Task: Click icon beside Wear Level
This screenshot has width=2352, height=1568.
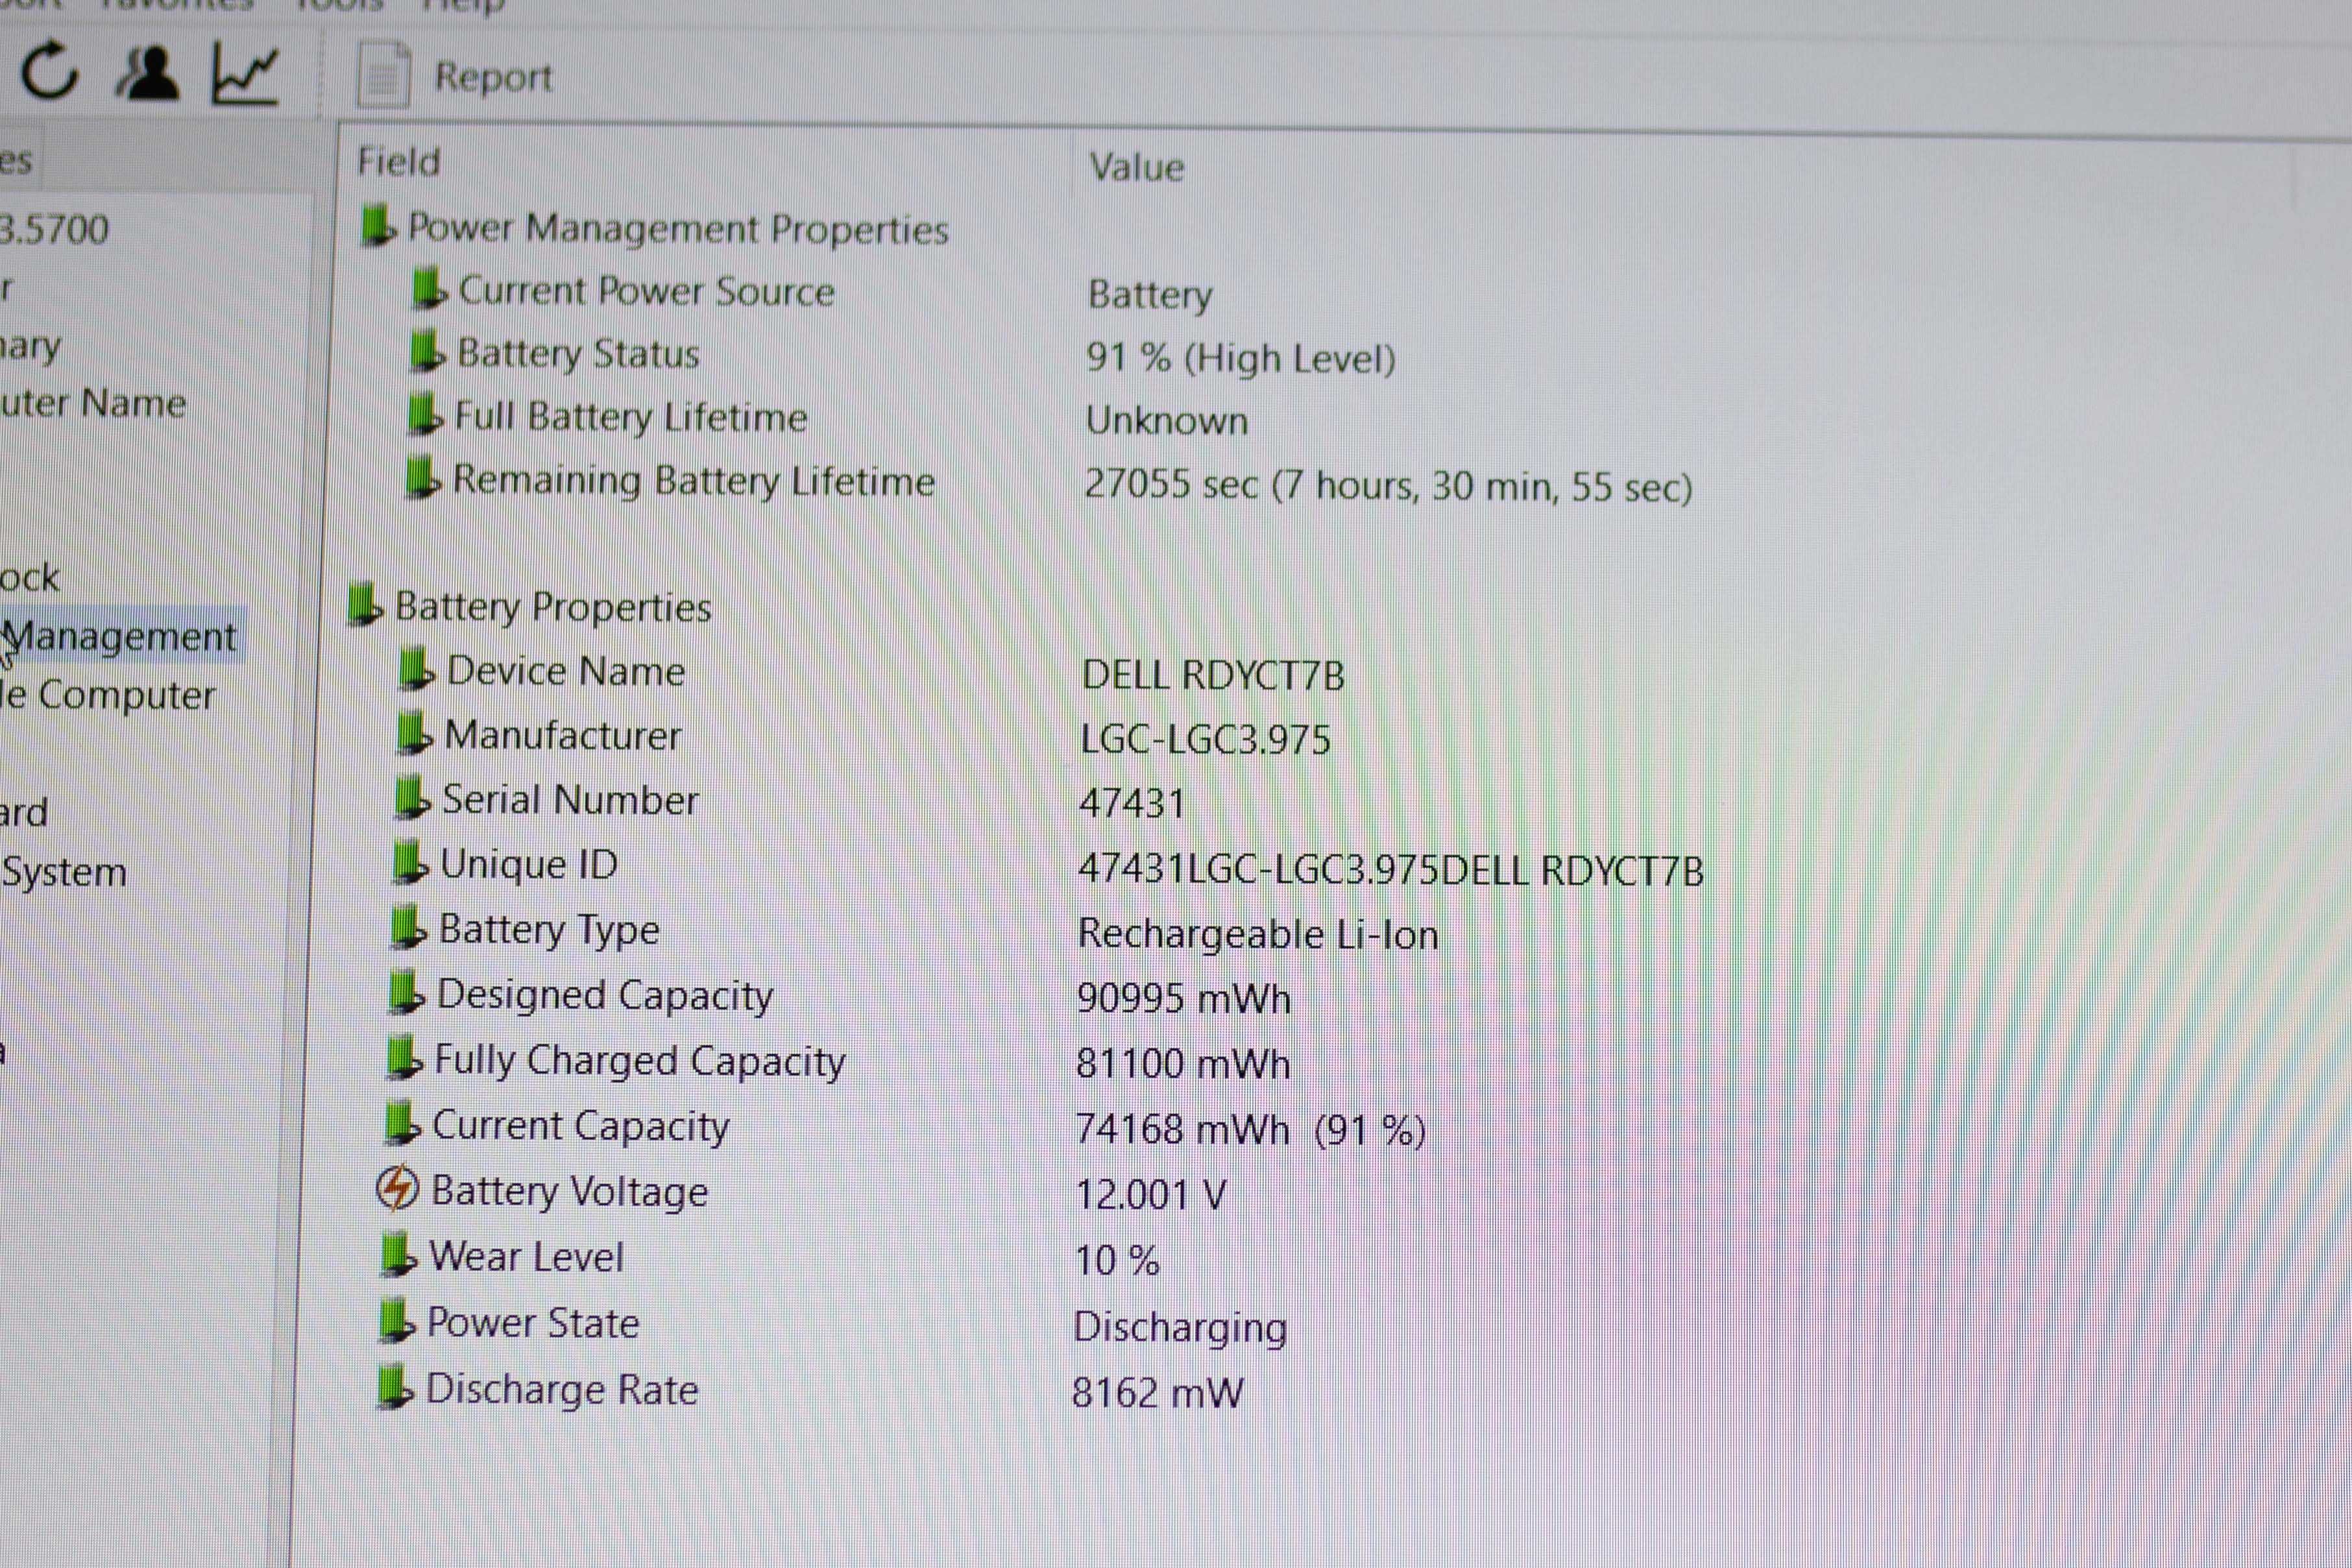Action: pyautogui.click(x=398, y=1255)
